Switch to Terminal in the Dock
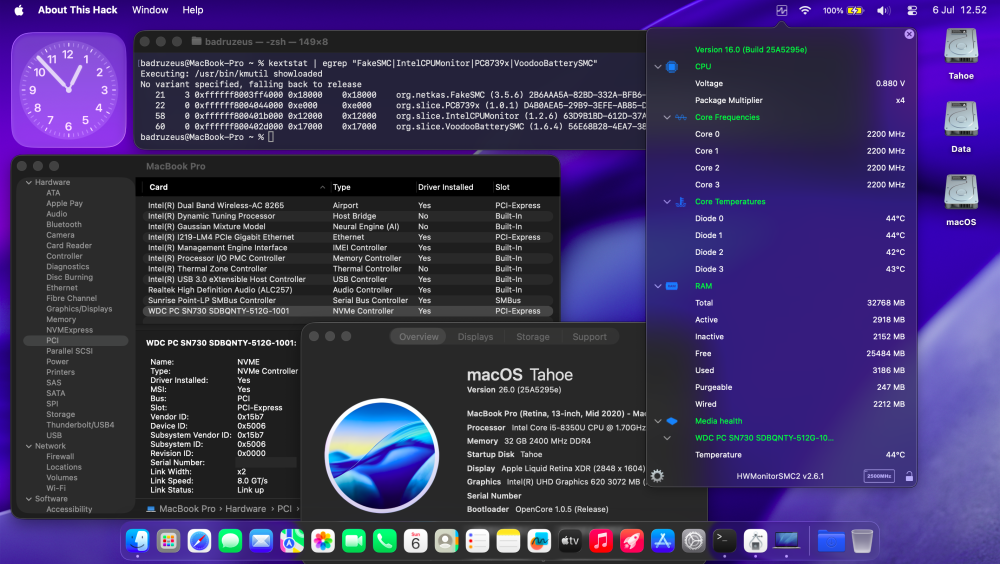This screenshot has width=1000, height=564. 724,541
